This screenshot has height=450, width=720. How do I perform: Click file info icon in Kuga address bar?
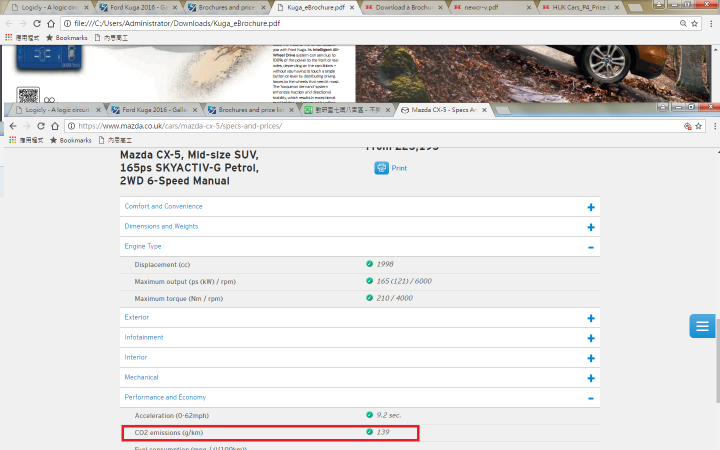68,23
